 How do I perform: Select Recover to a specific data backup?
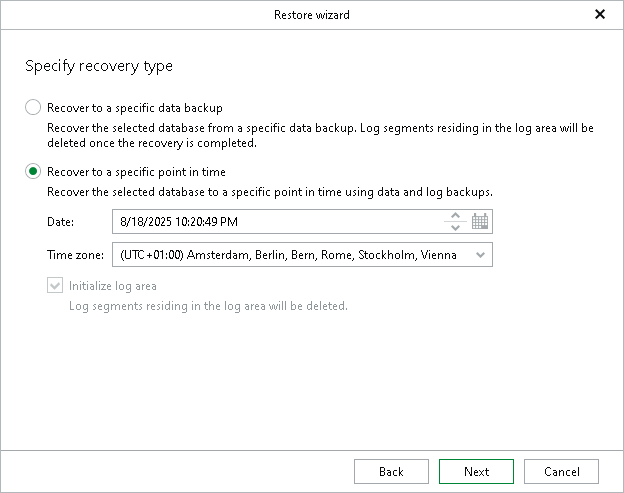coord(33,108)
